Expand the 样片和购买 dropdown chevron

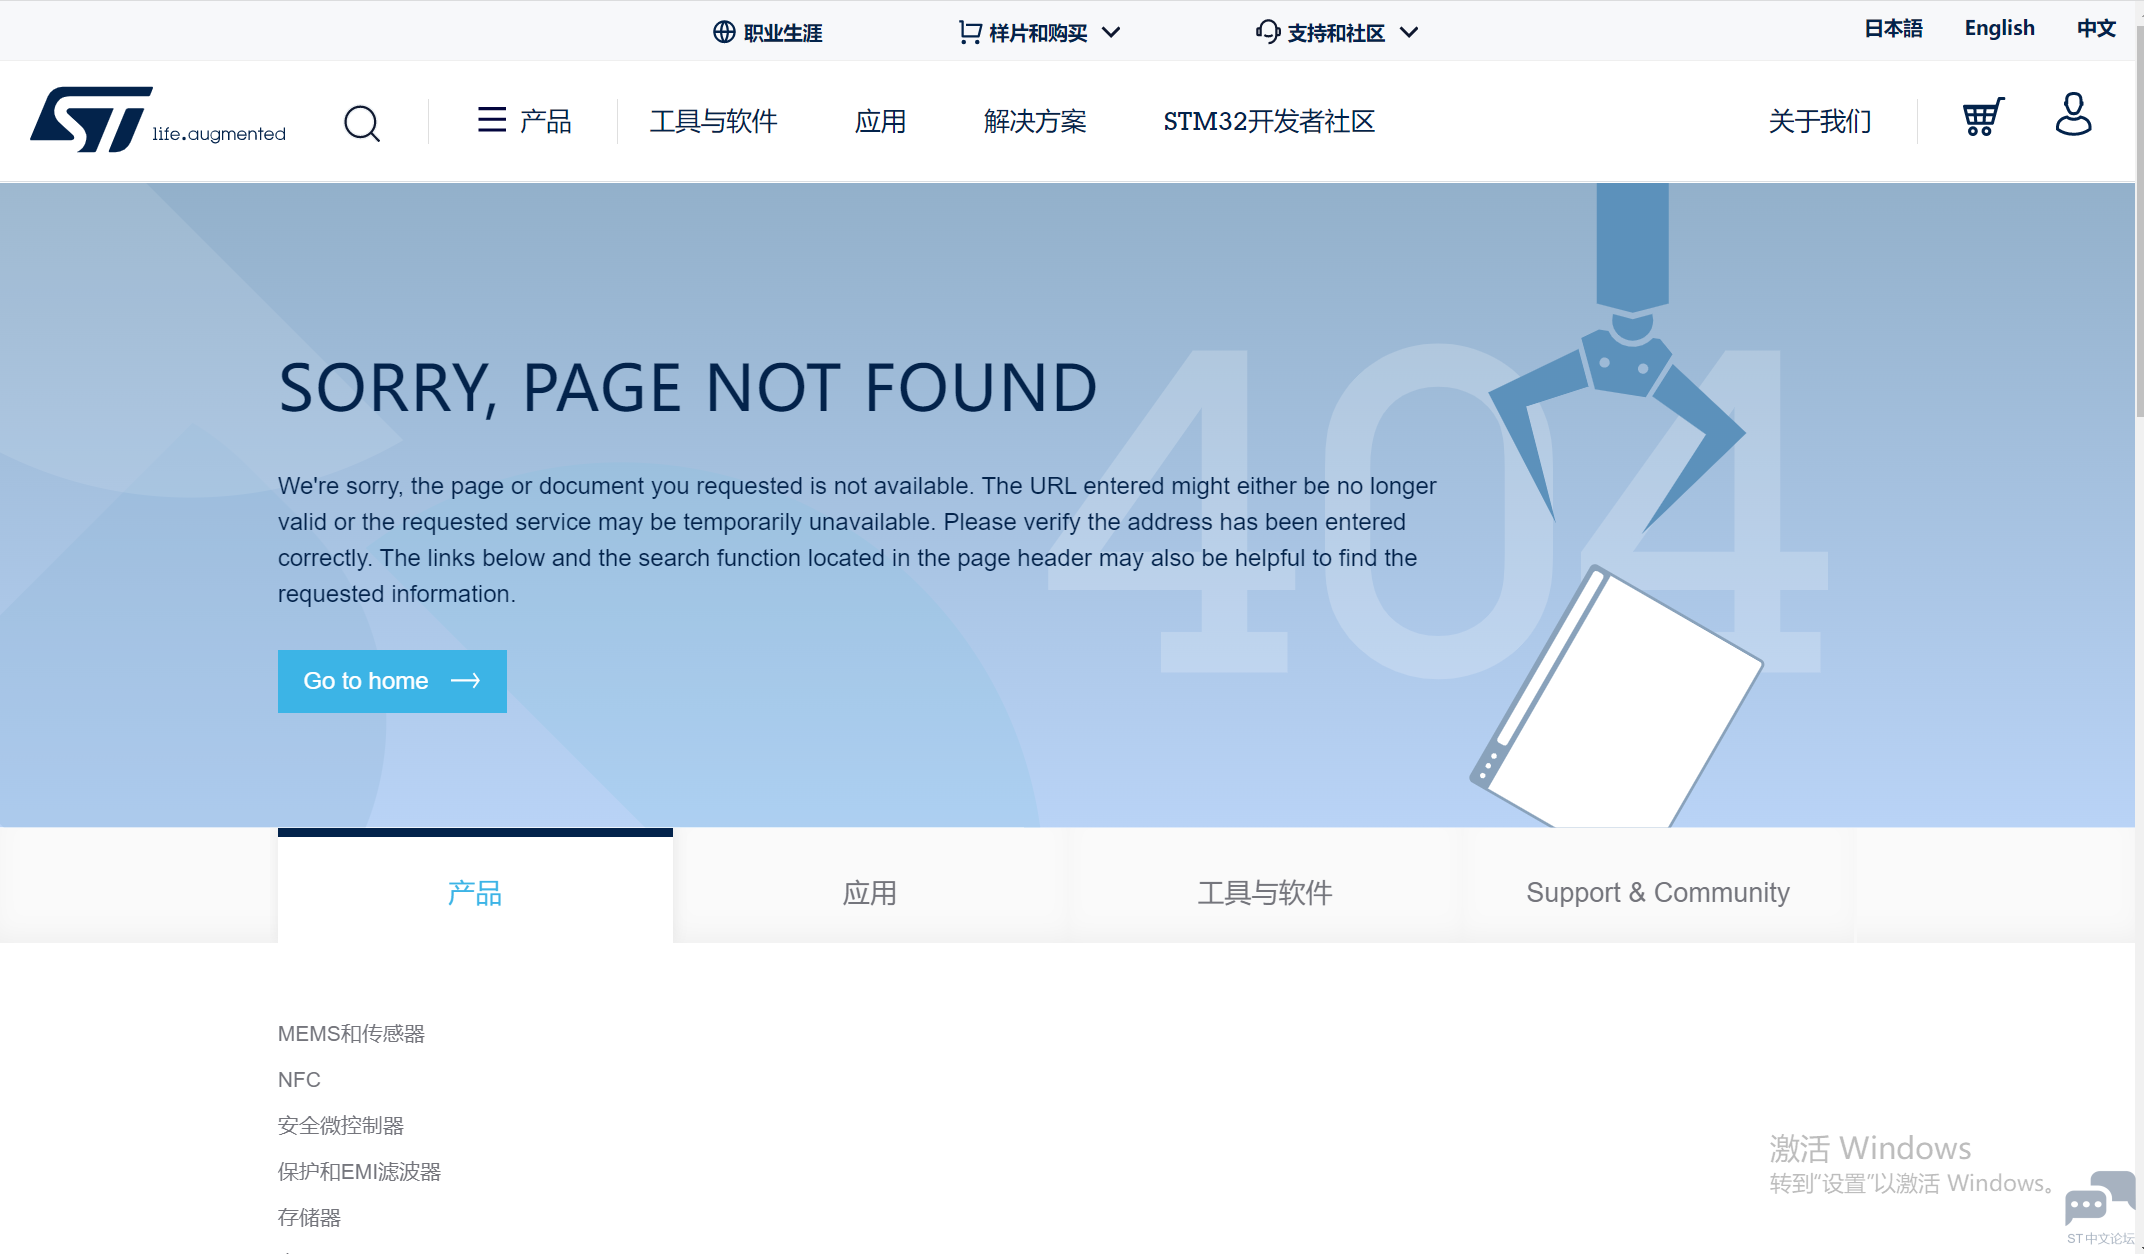point(1111,32)
